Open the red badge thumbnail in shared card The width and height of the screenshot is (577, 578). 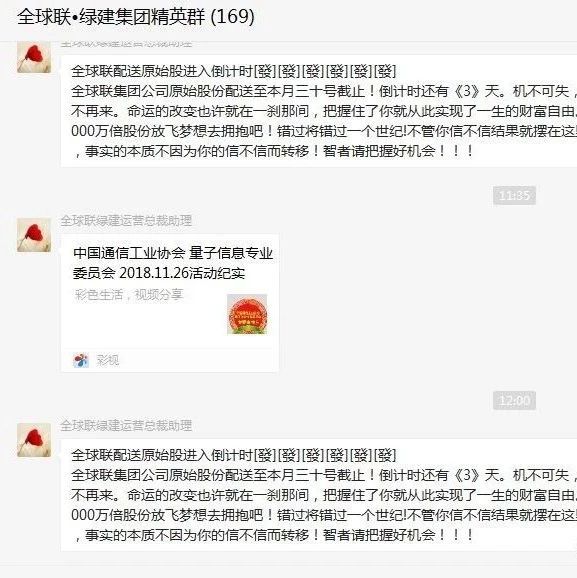tap(247, 314)
